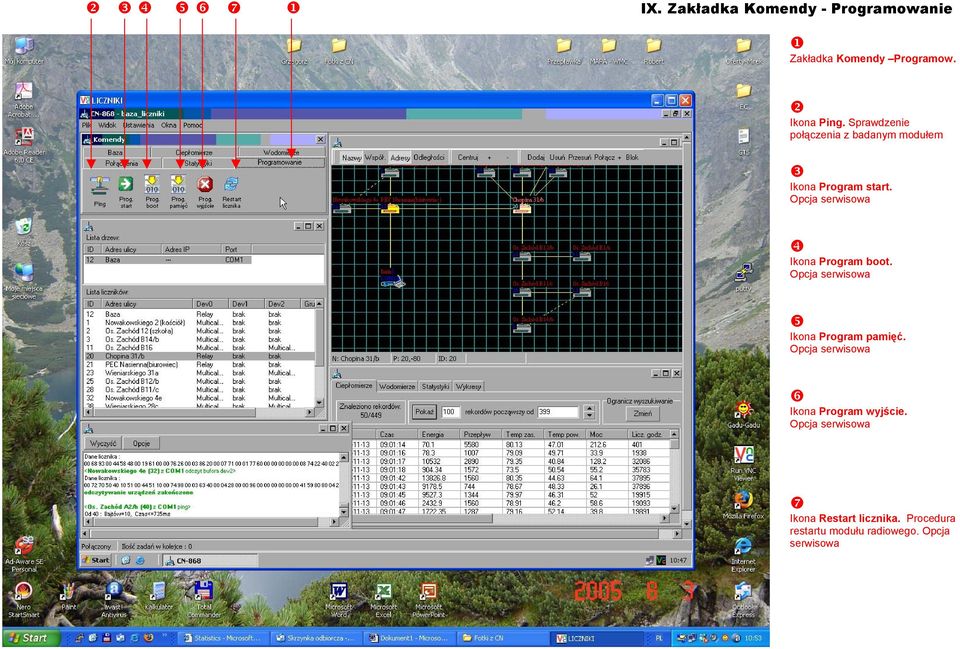
Task: Click Dodaj on the map toolbar
Action: click(536, 158)
